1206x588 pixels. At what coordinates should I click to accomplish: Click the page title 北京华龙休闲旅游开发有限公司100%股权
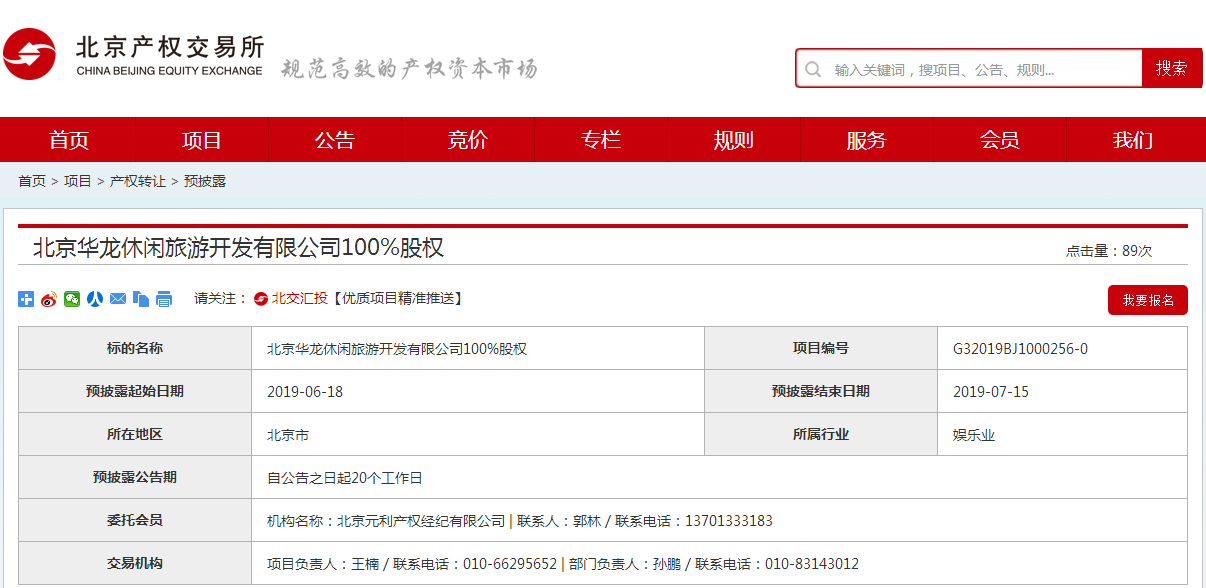click(x=239, y=248)
